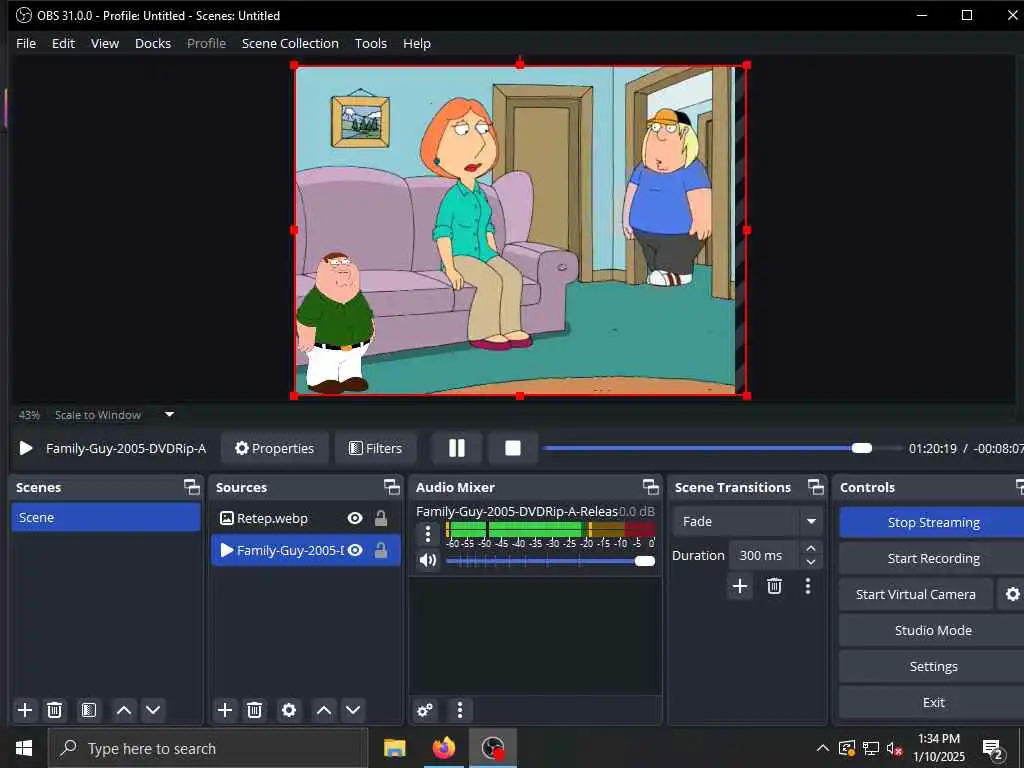This screenshot has width=1024, height=768.
Task: Decrease transition duration with down arrow
Action: [810, 562]
